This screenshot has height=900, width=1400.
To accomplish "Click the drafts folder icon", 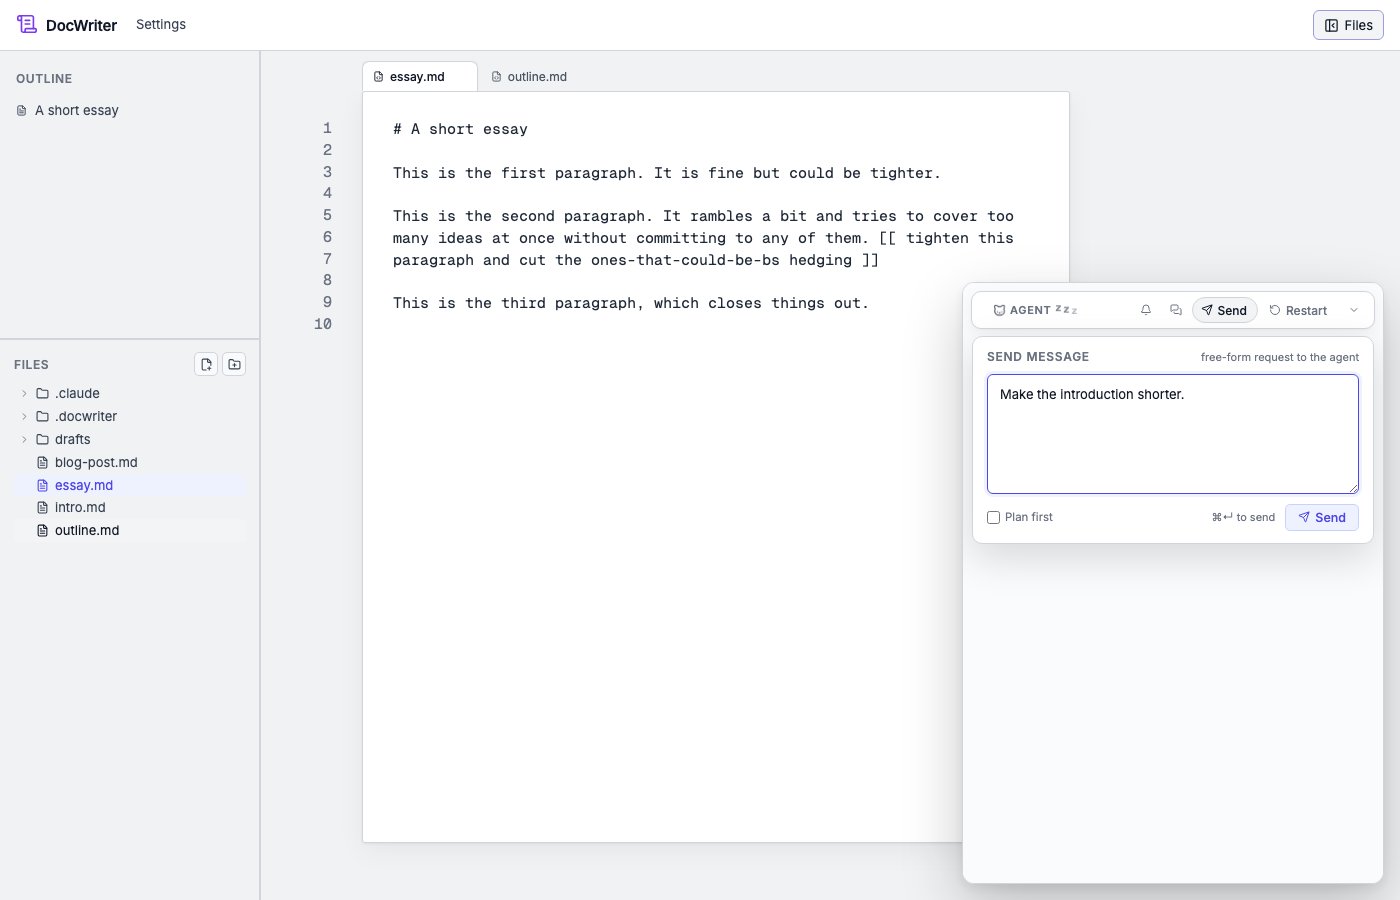I will [42, 439].
